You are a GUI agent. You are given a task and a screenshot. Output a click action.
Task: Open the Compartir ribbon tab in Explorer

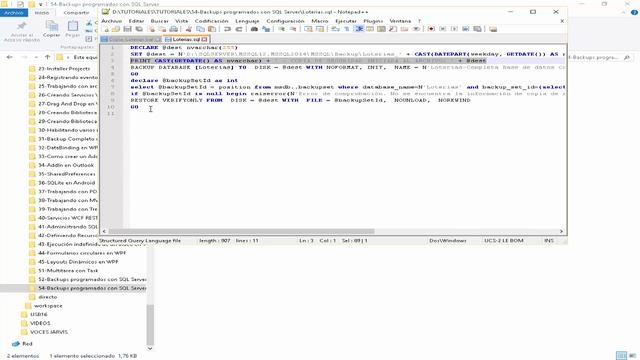76,13
